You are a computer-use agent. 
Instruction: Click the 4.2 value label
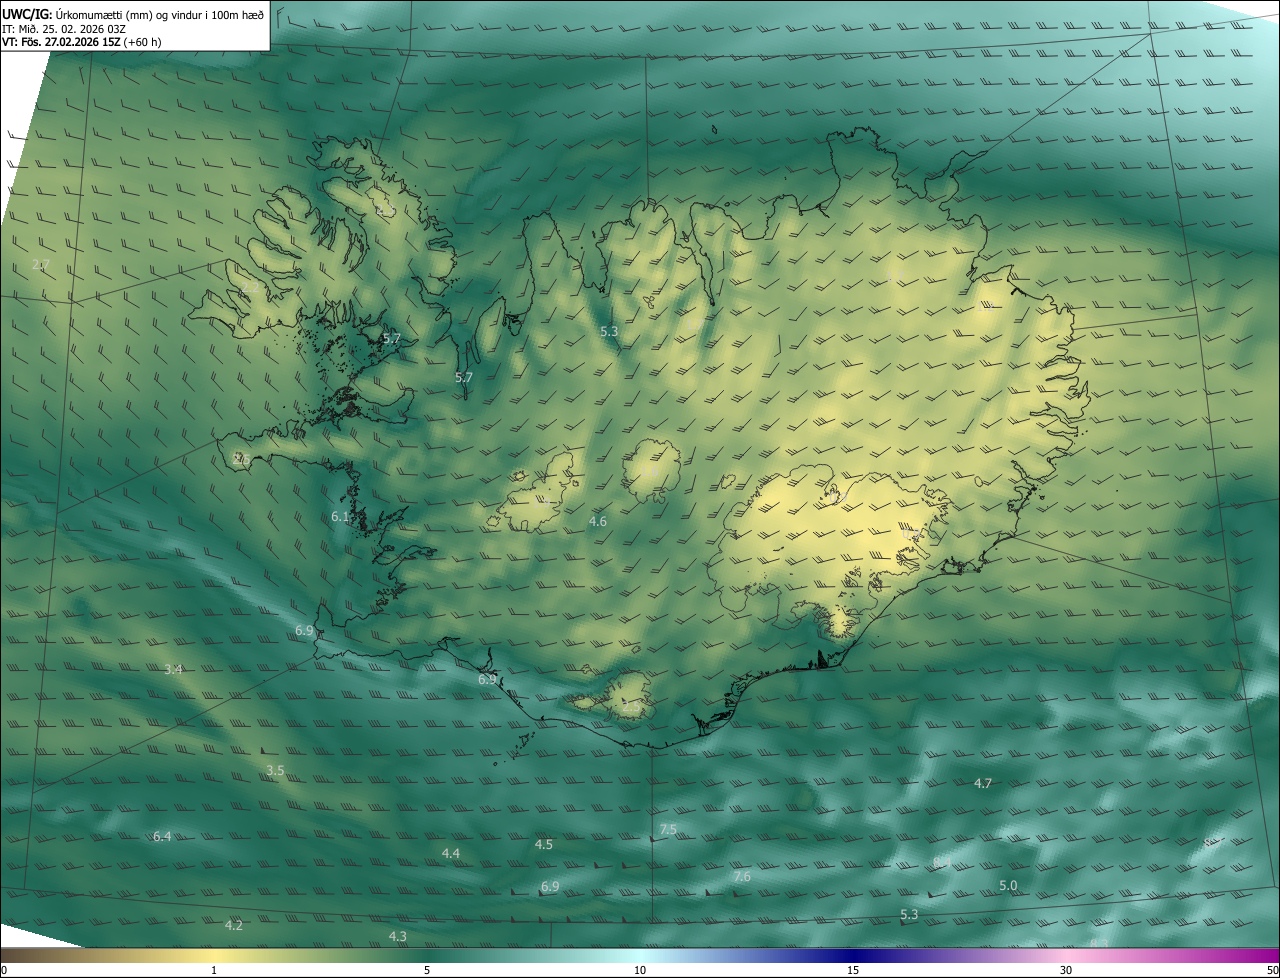234,926
